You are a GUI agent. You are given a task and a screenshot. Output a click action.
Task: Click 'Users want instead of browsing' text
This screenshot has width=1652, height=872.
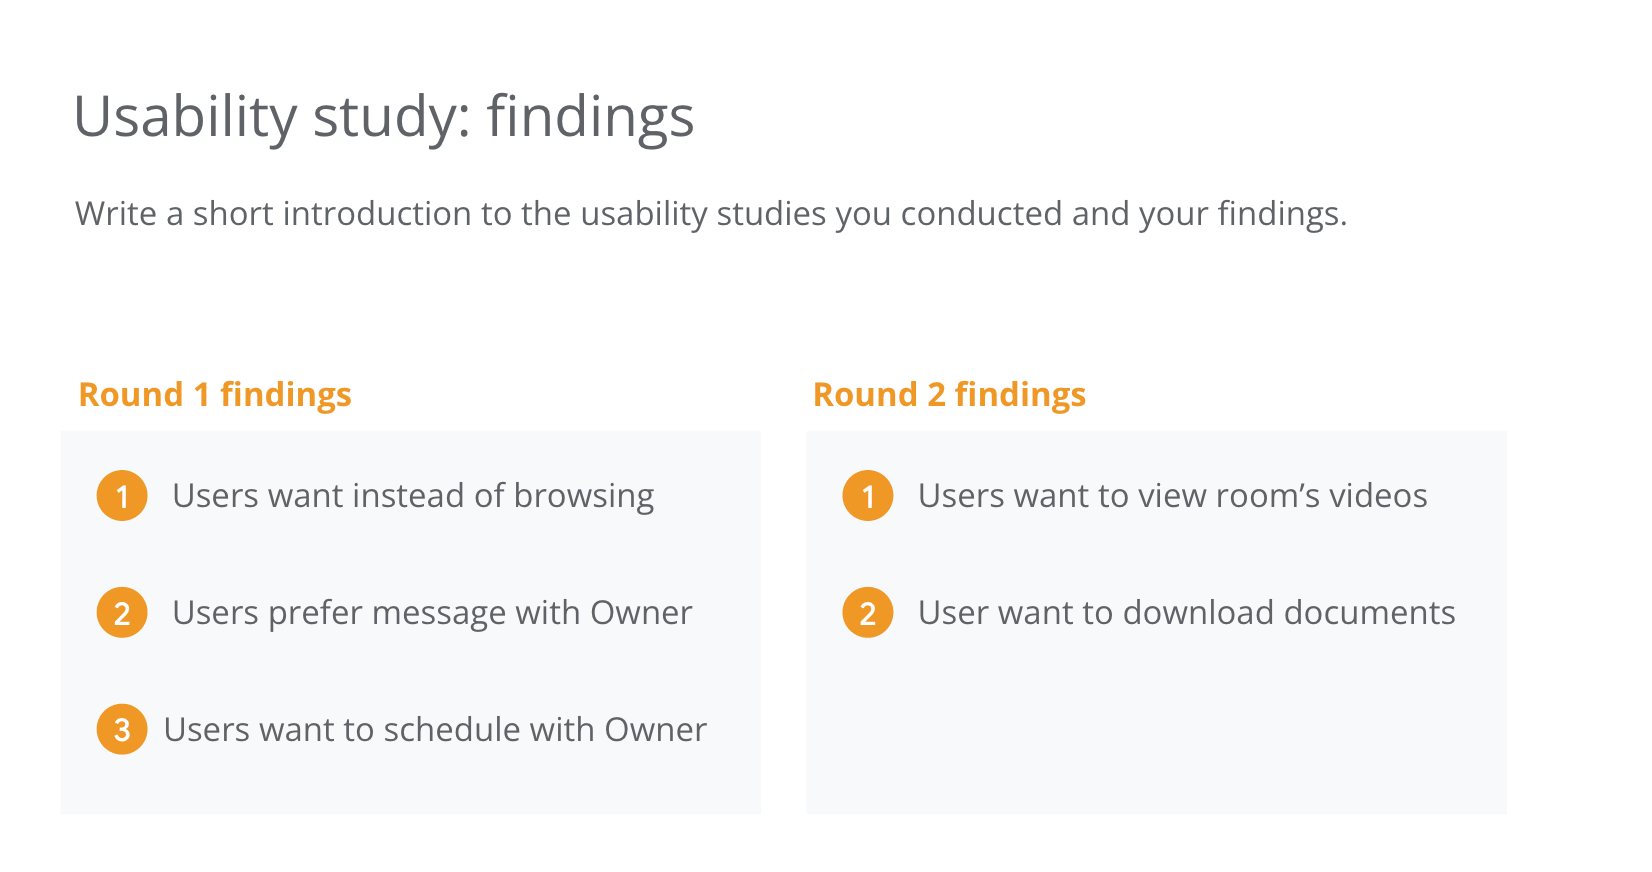413,496
